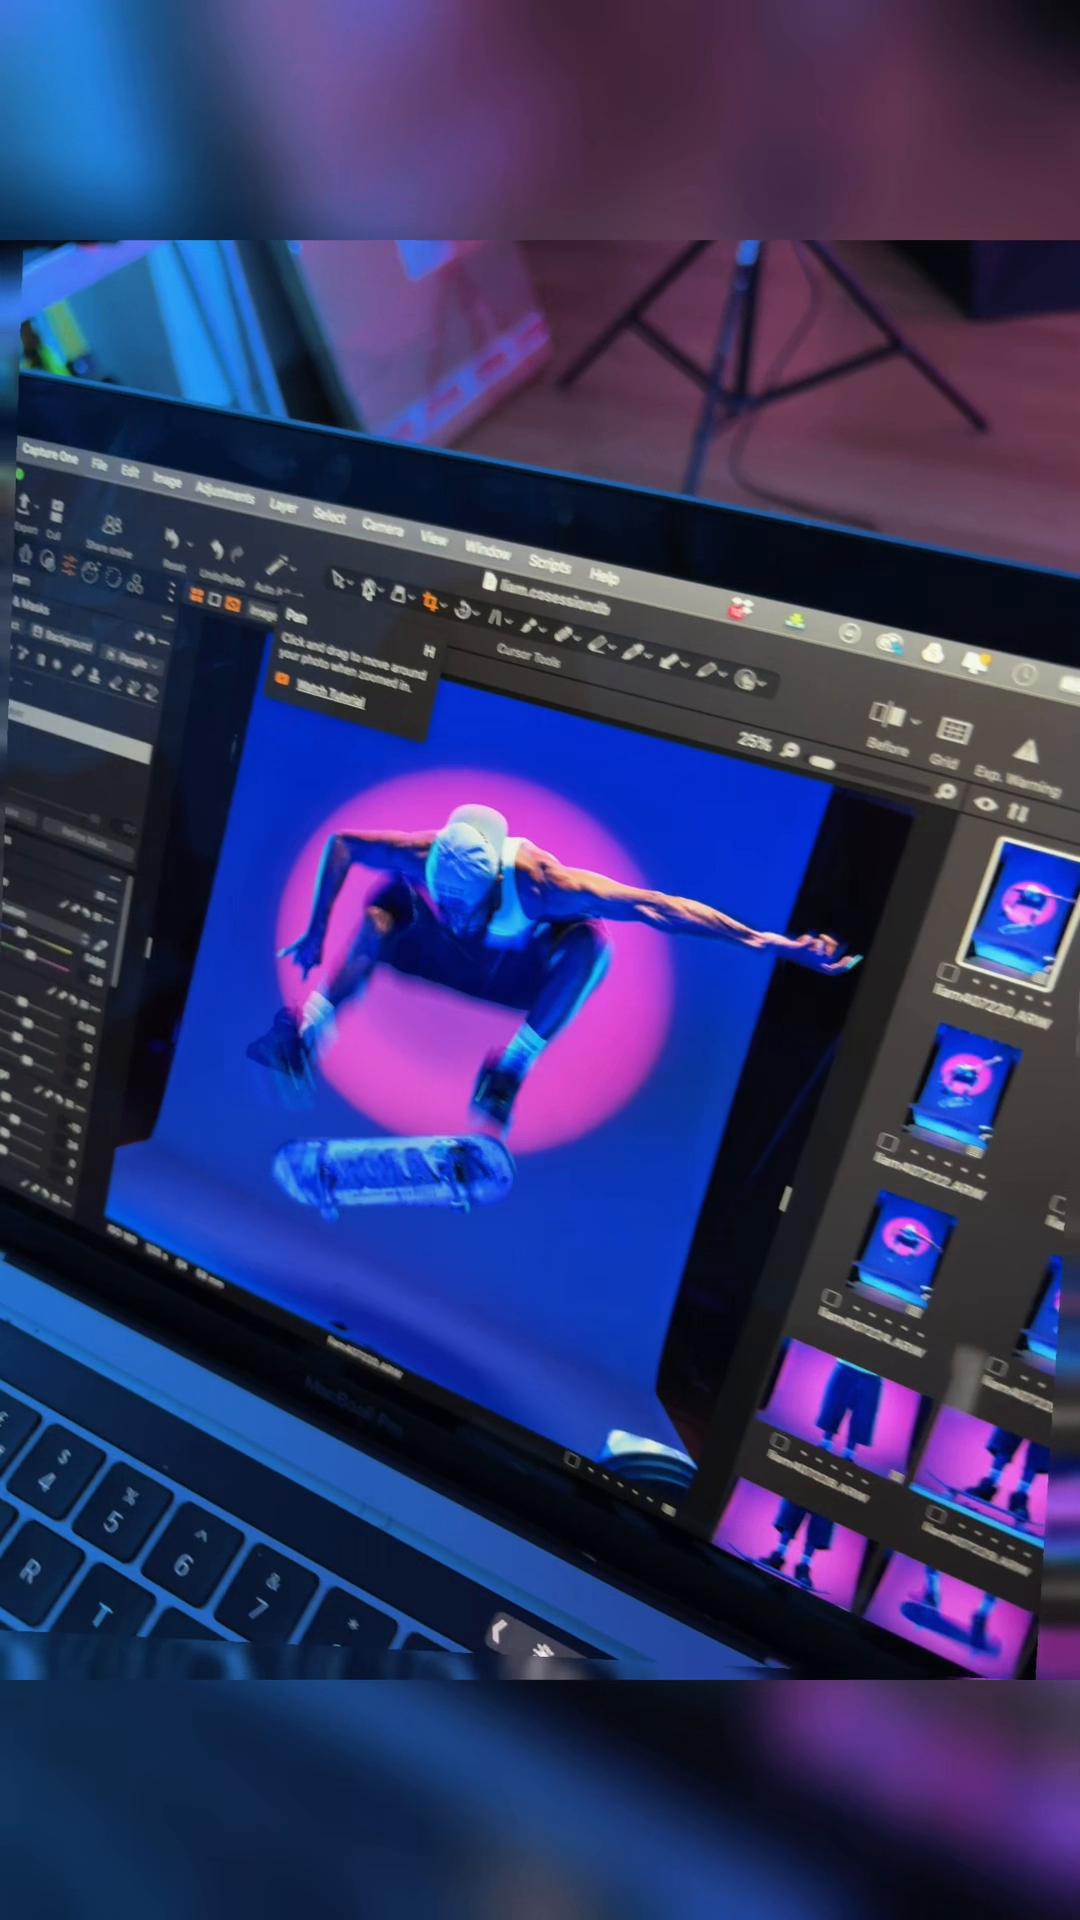Select the Loupe cursor tool
The height and width of the screenshot is (1920, 1080).
[x=398, y=594]
